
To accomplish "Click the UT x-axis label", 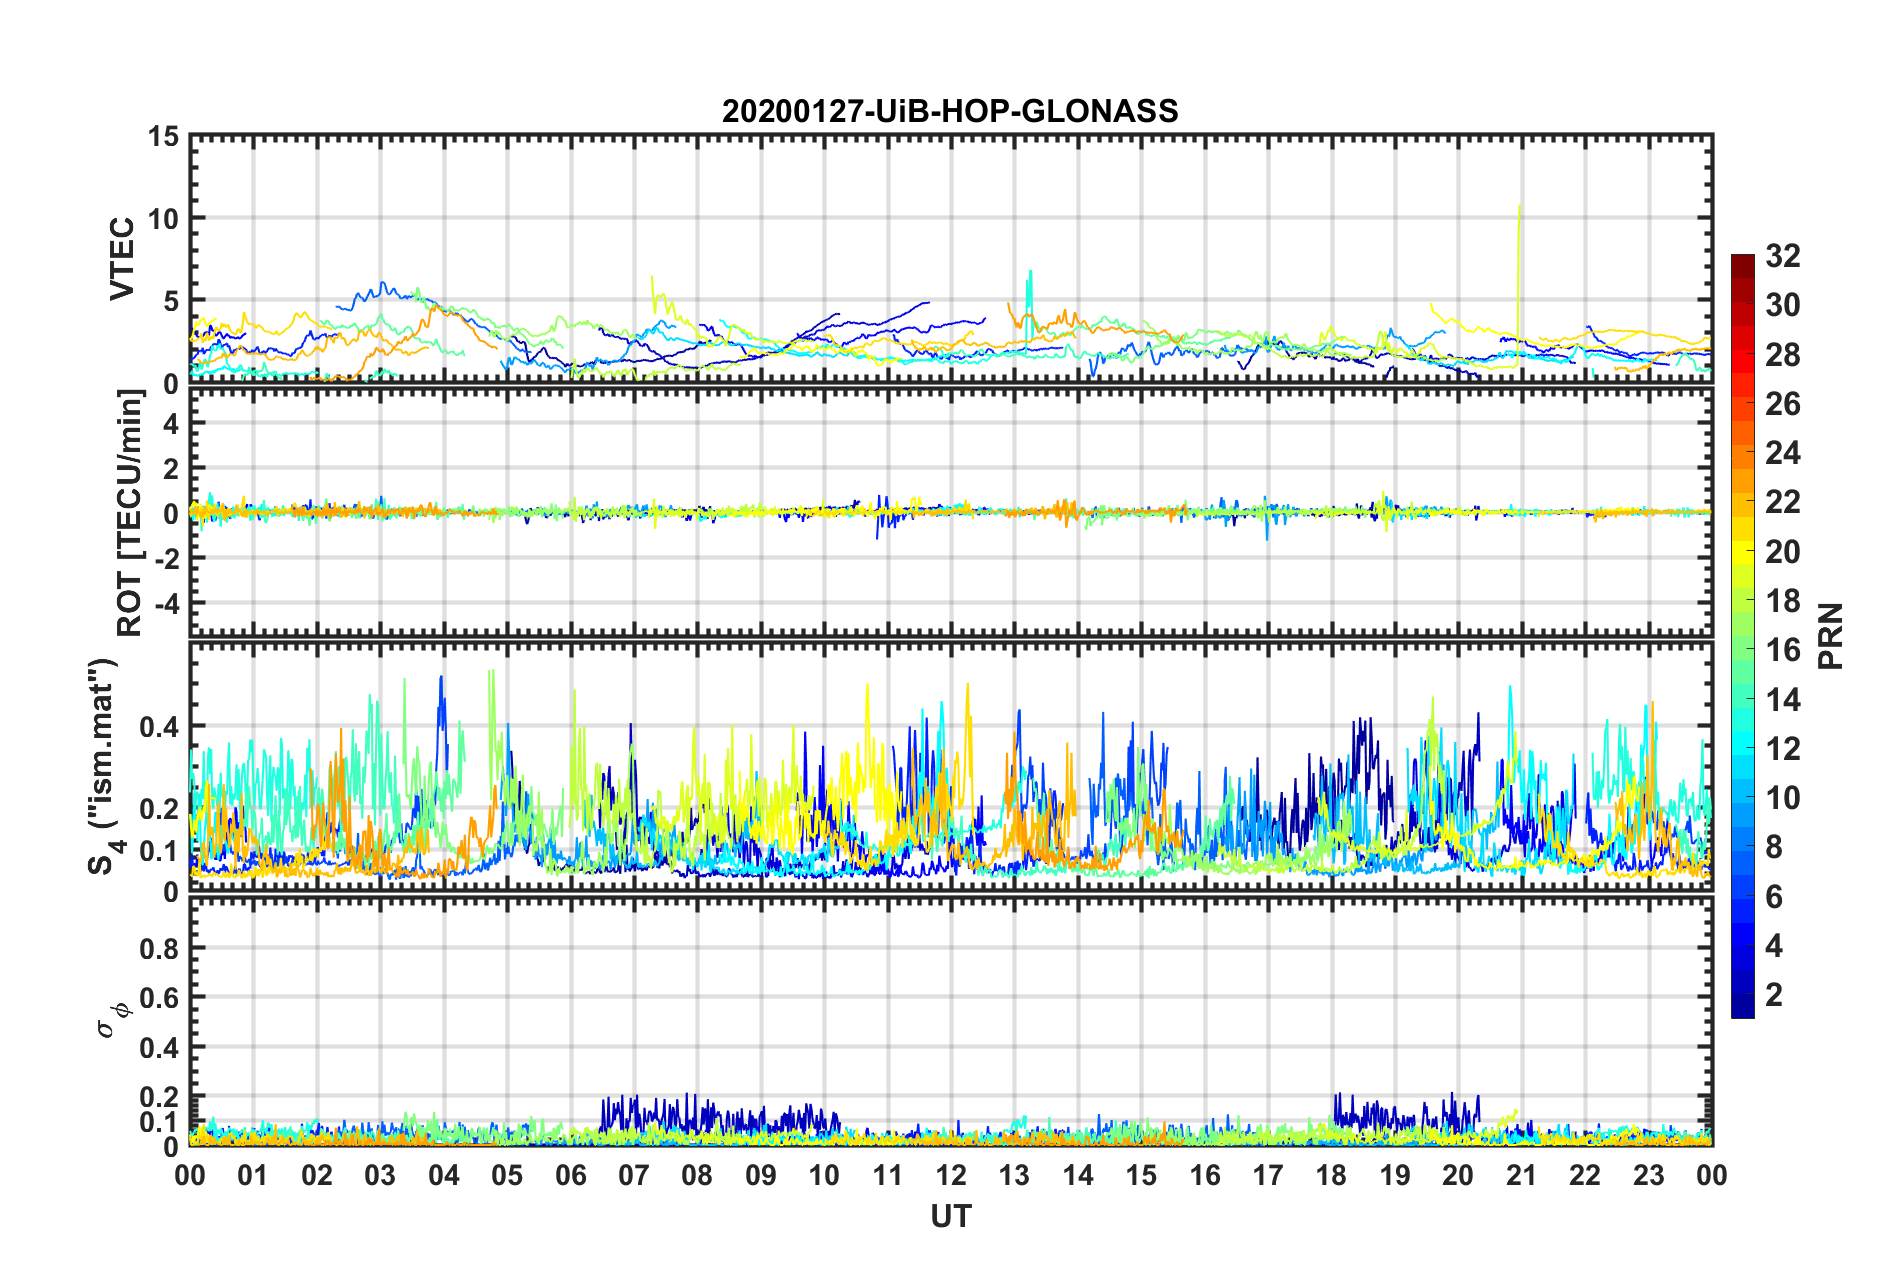I will pos(951,1216).
